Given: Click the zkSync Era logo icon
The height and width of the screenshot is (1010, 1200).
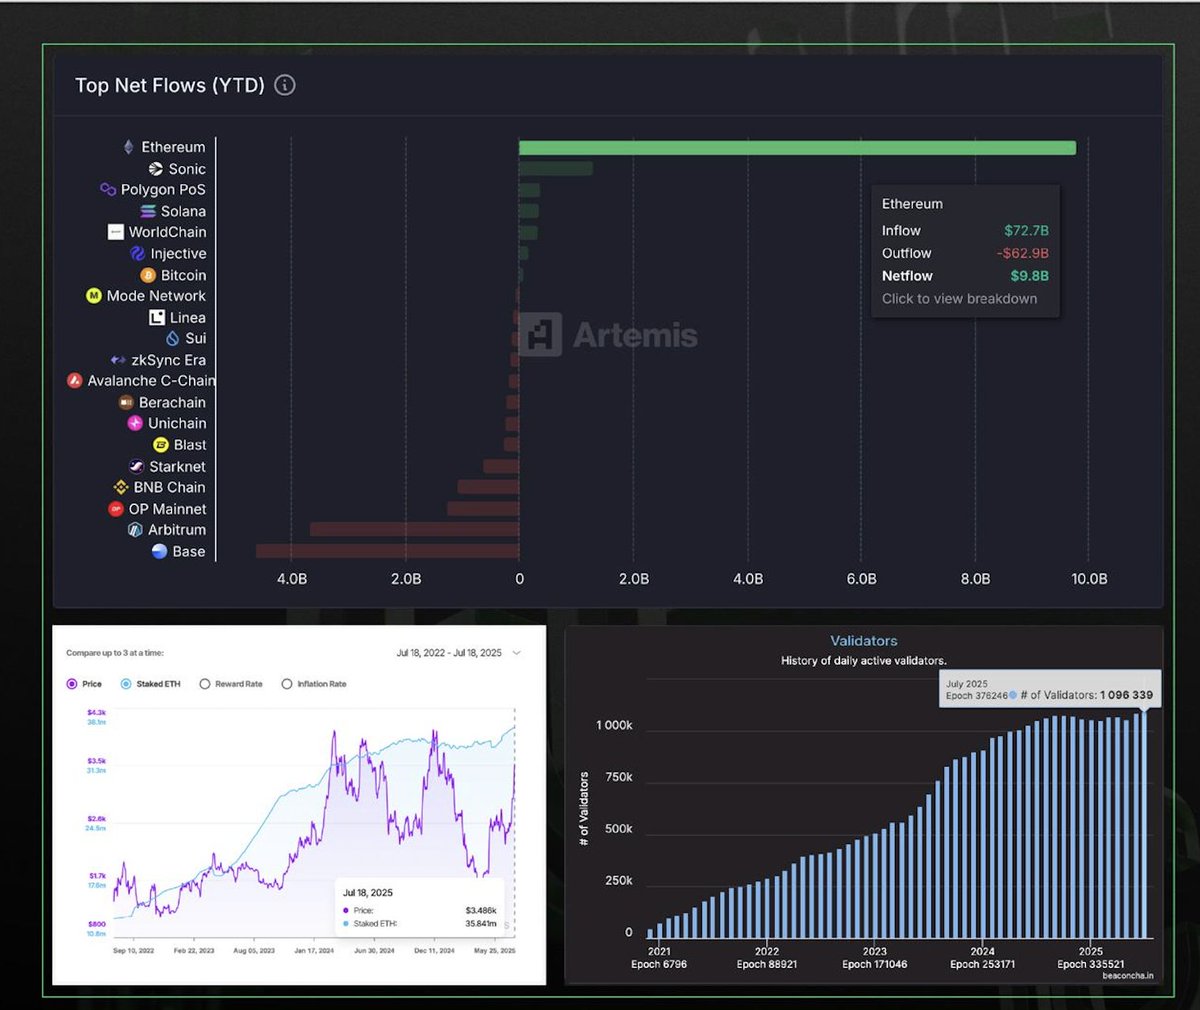Looking at the screenshot, I should coord(118,360).
